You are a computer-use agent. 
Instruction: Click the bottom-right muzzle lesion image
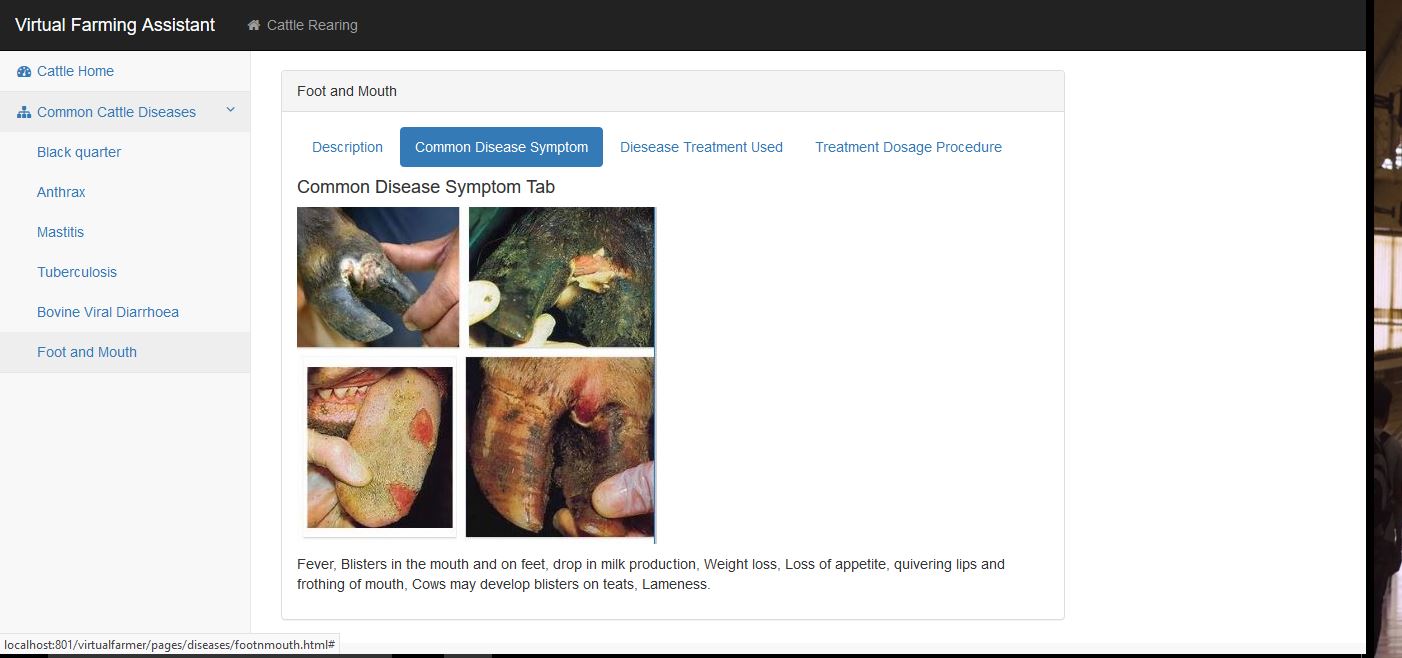[560, 447]
